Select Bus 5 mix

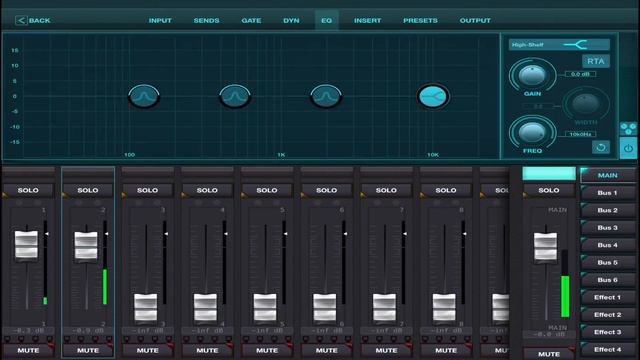(608, 262)
